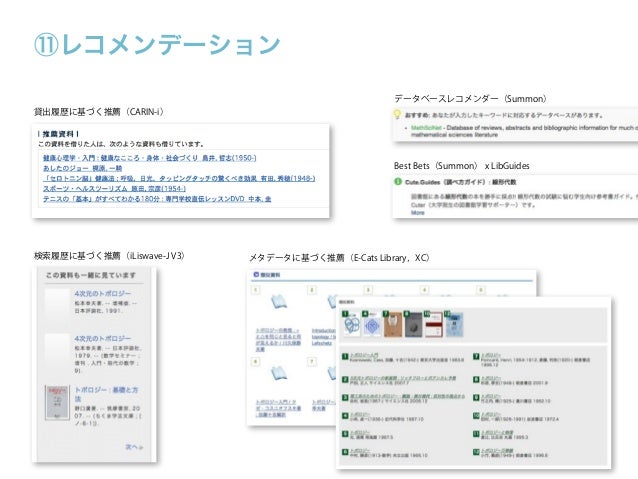
Task: Click the blank cover of the 1991 4次元のトポロジー
Action: (x=57, y=306)
